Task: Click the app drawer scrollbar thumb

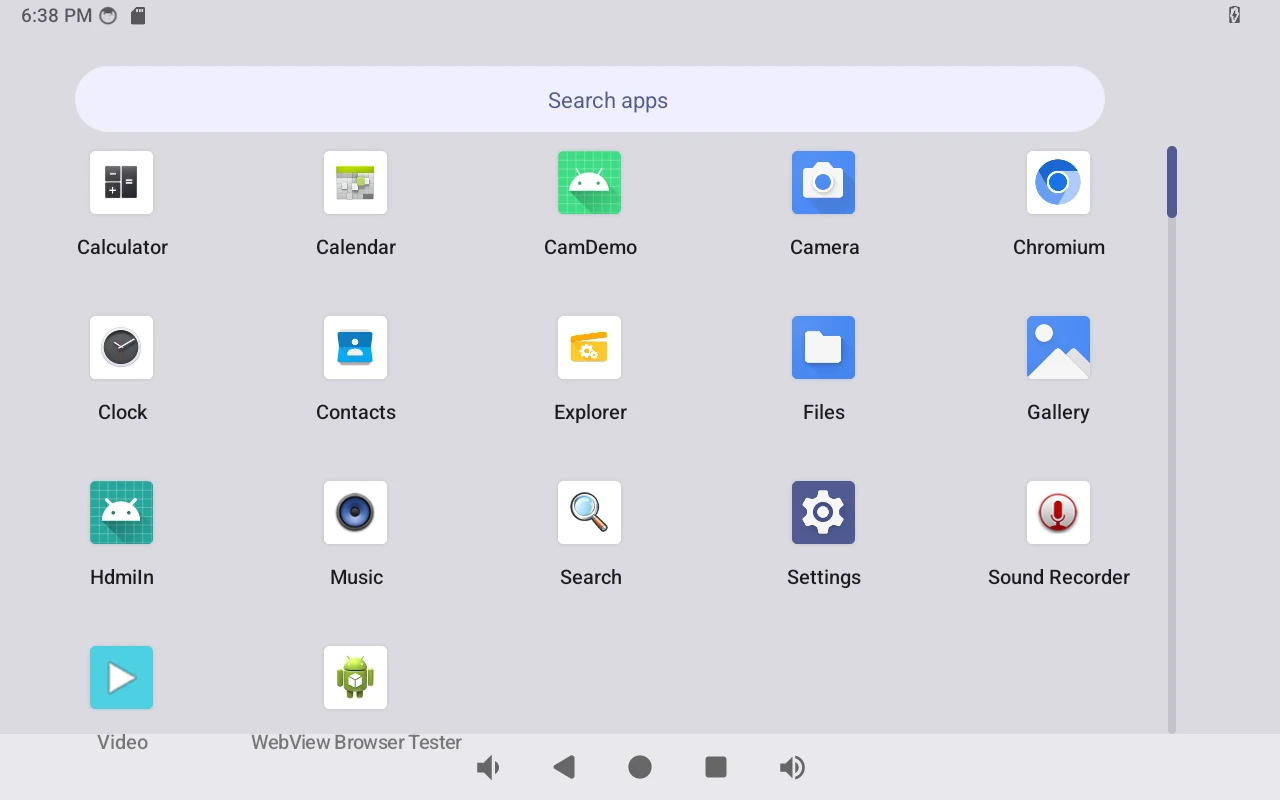Action: coord(1172,182)
